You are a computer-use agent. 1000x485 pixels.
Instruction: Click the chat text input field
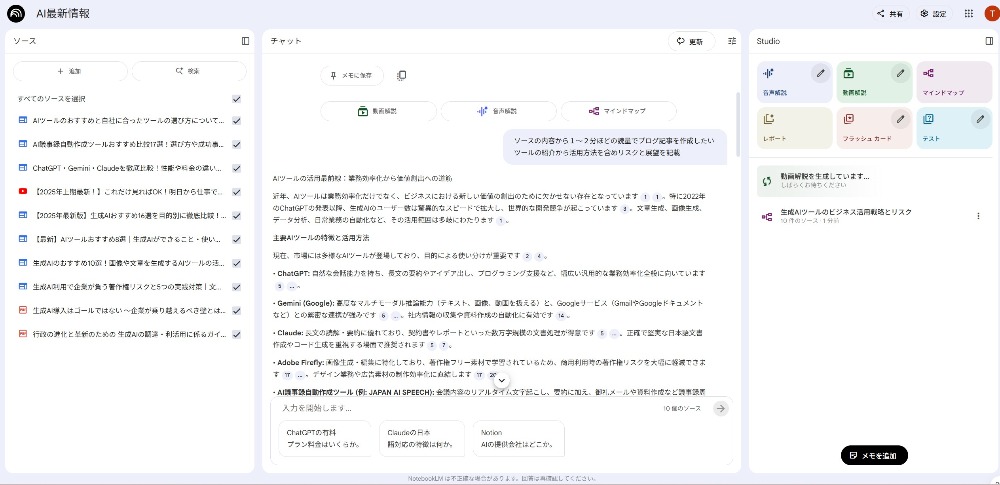pyautogui.click(x=460, y=408)
